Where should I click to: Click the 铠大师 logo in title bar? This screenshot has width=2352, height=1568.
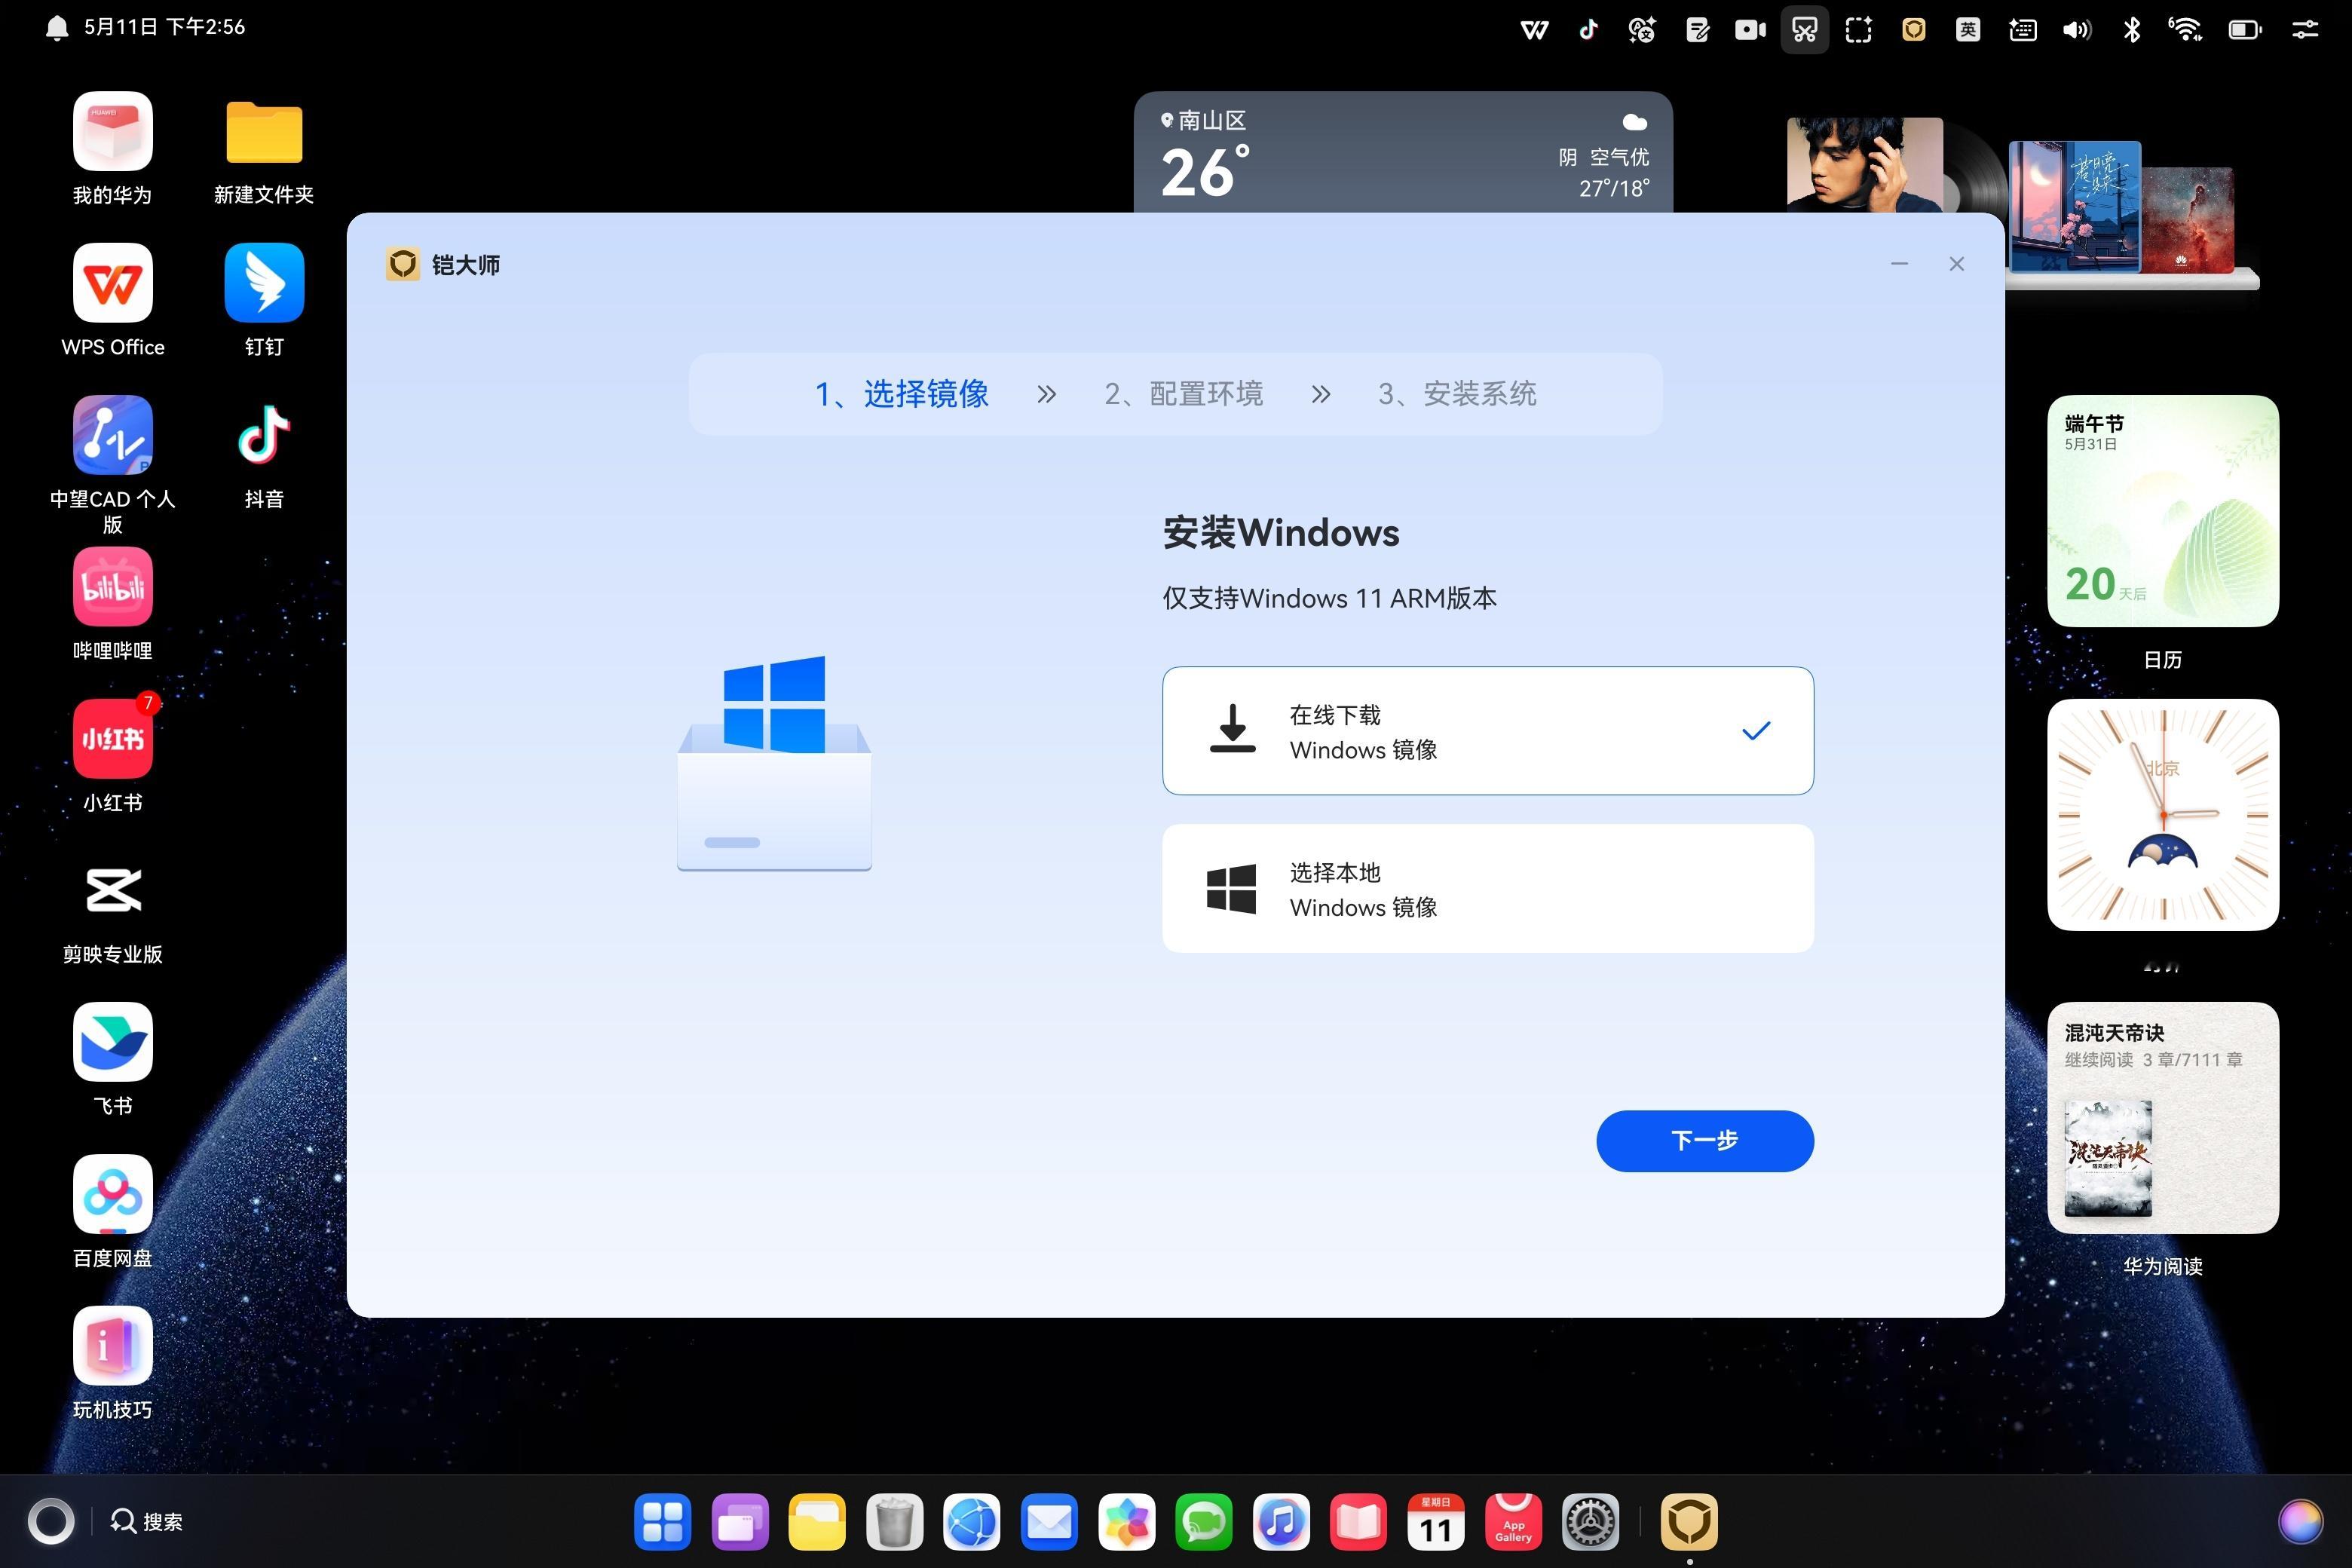tap(403, 265)
